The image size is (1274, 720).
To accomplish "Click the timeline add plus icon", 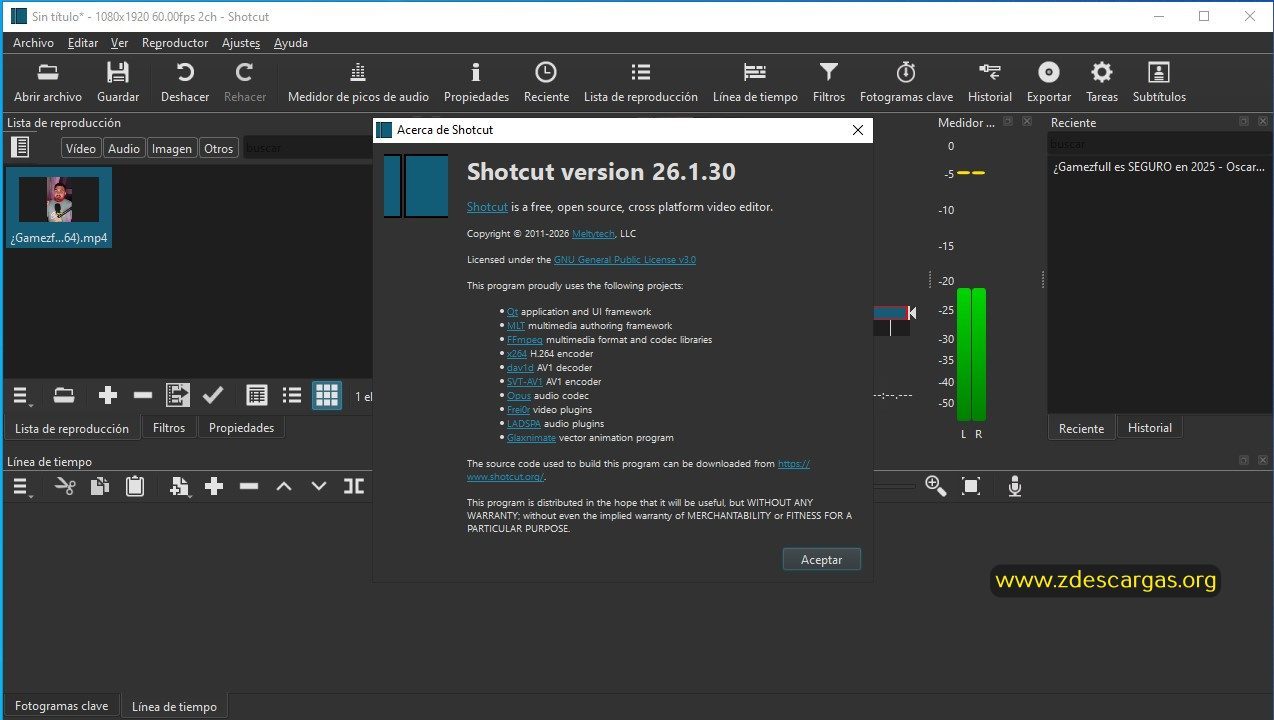I will point(214,486).
